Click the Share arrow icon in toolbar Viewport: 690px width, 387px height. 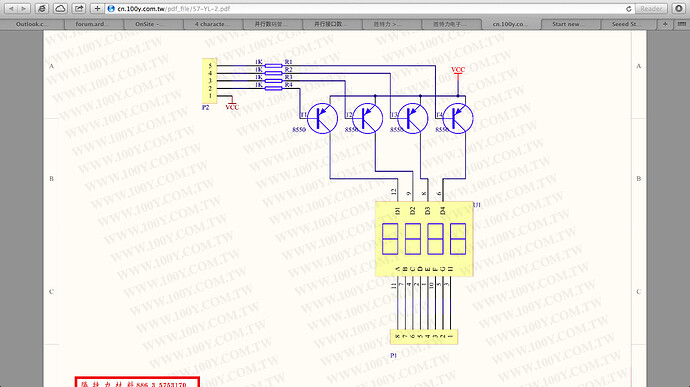pyautogui.click(x=79, y=8)
